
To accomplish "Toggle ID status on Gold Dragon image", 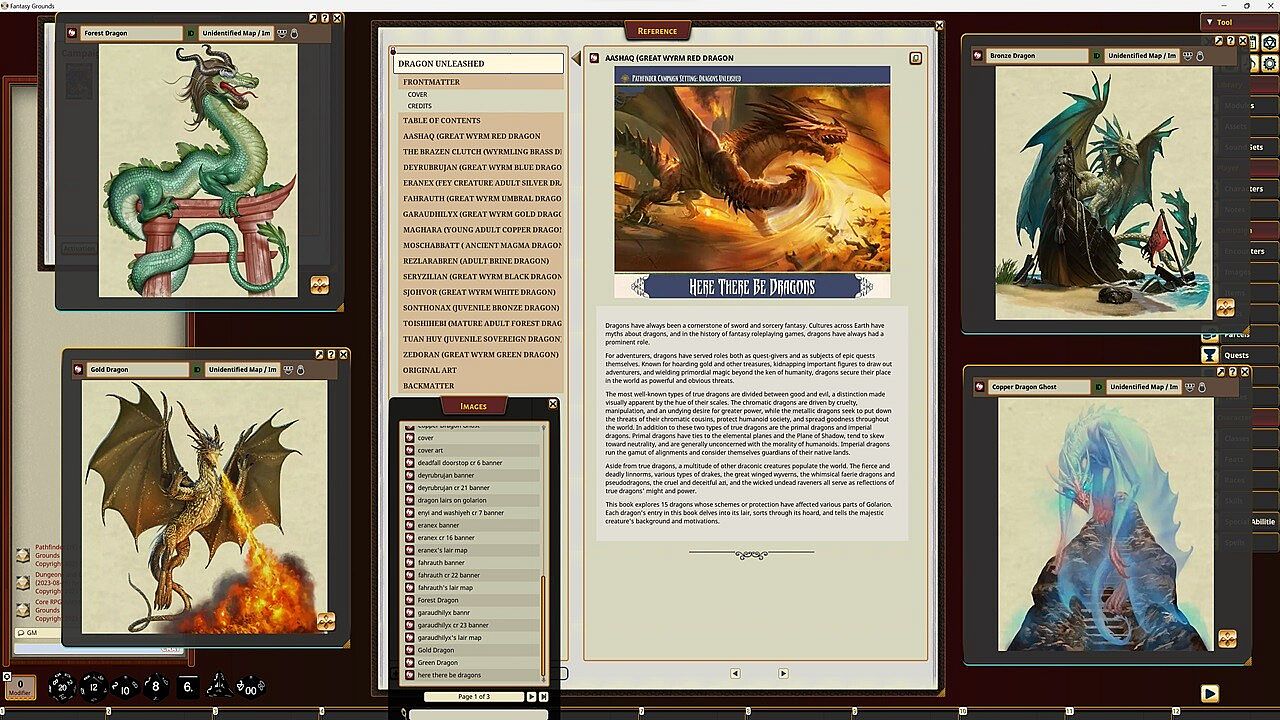I will pyautogui.click(x=197, y=369).
